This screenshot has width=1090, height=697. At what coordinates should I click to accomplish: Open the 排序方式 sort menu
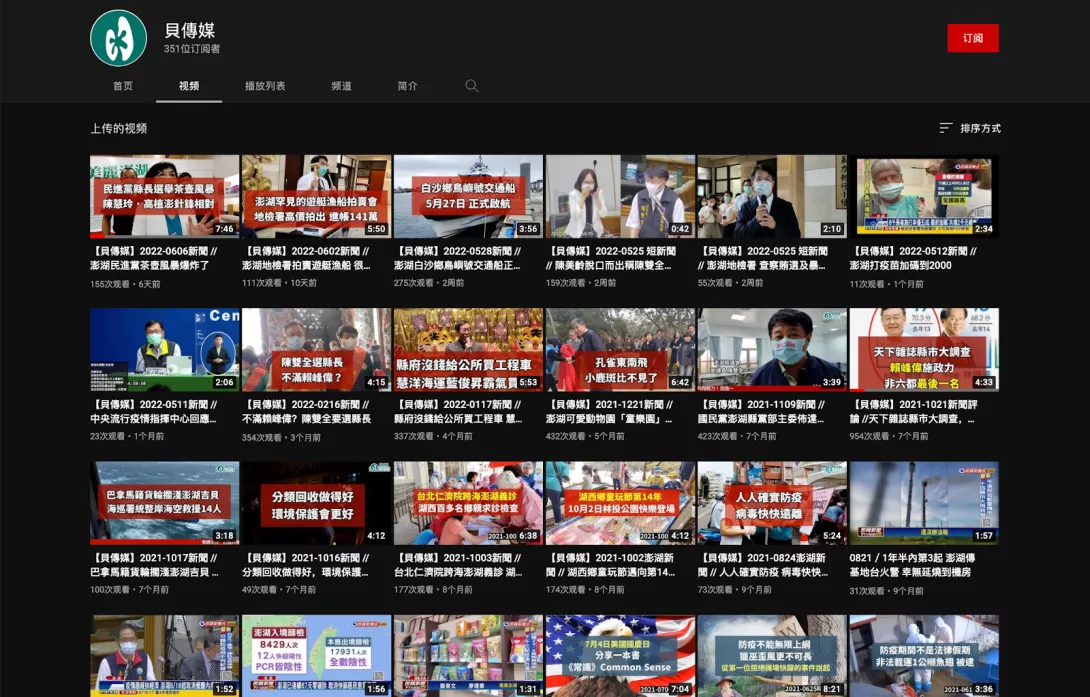pyautogui.click(x=969, y=128)
